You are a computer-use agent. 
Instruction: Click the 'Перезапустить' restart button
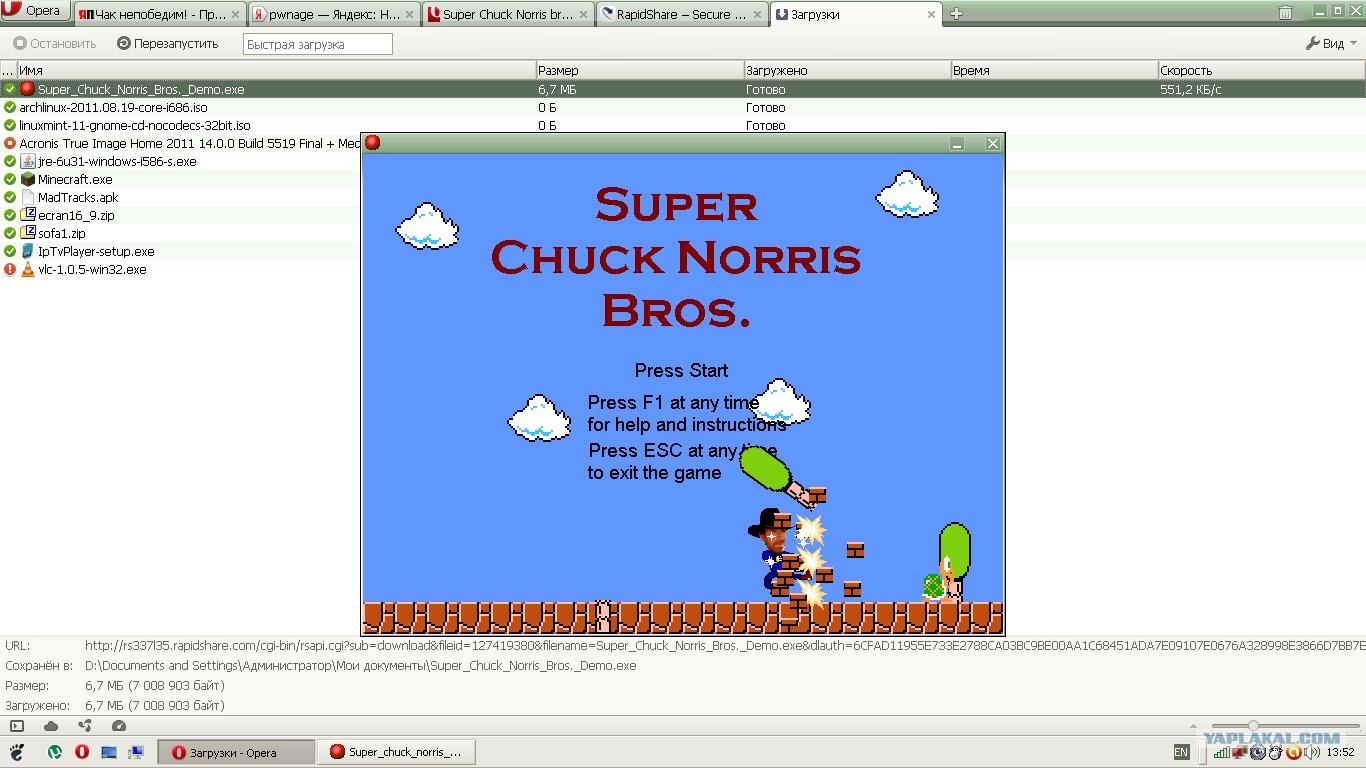[x=168, y=44]
